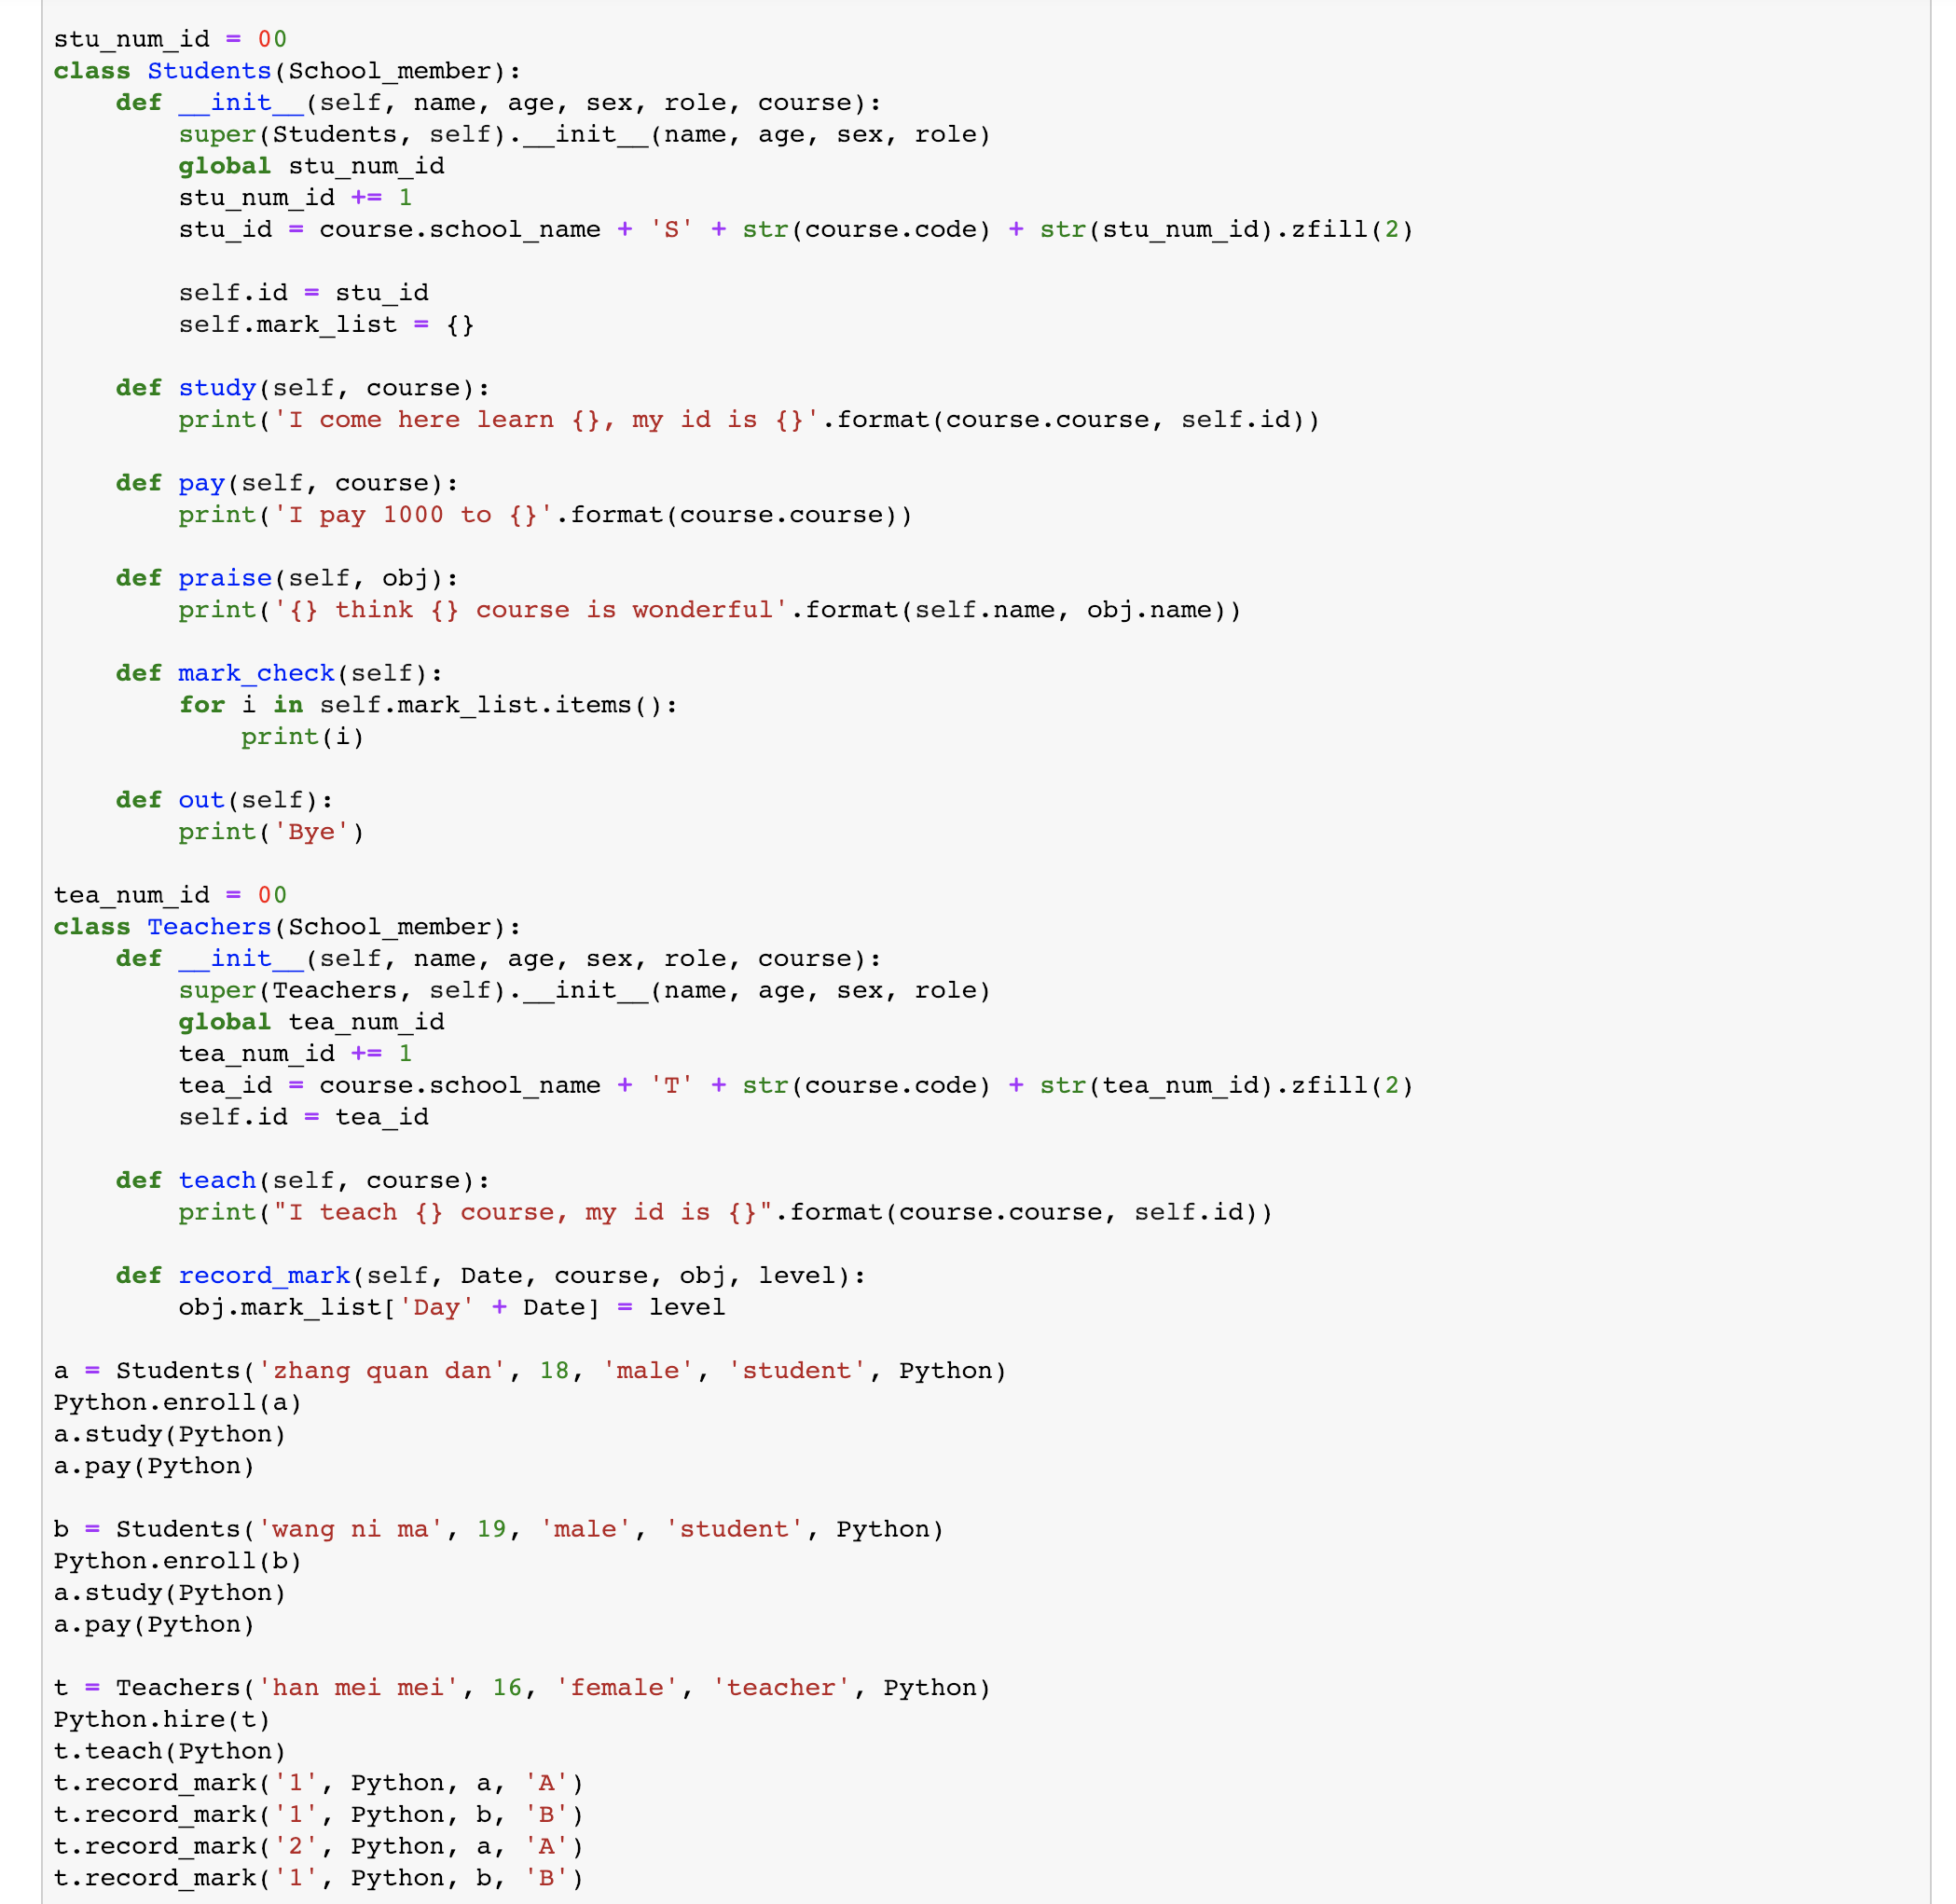Image resolution: width=1956 pixels, height=1904 pixels.
Task: Click the 'study' method name in its definition
Action: click(x=217, y=388)
